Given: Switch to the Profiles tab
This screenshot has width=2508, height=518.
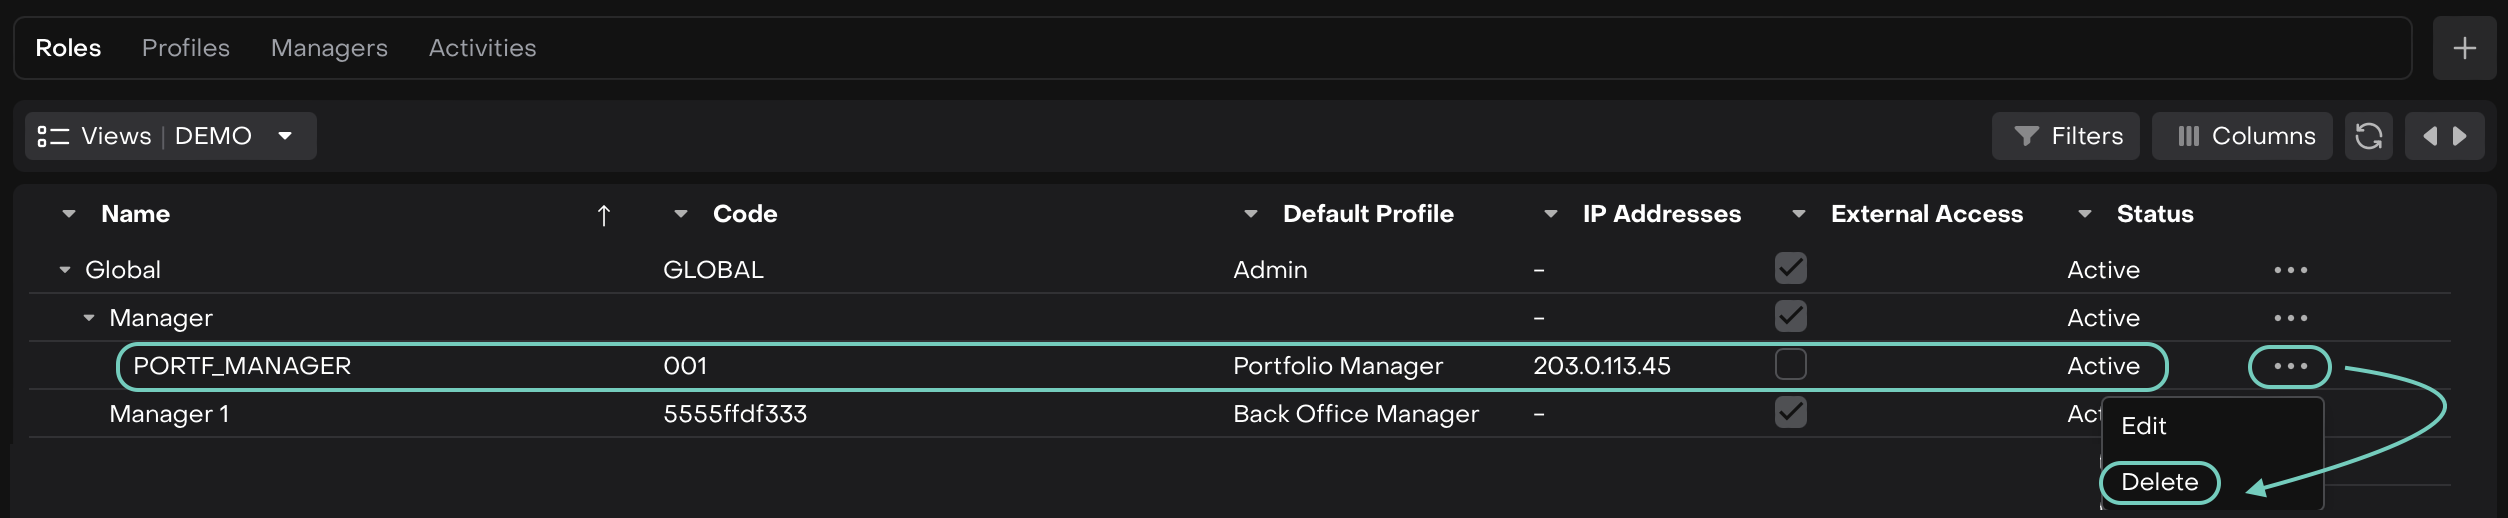Looking at the screenshot, I should point(186,48).
